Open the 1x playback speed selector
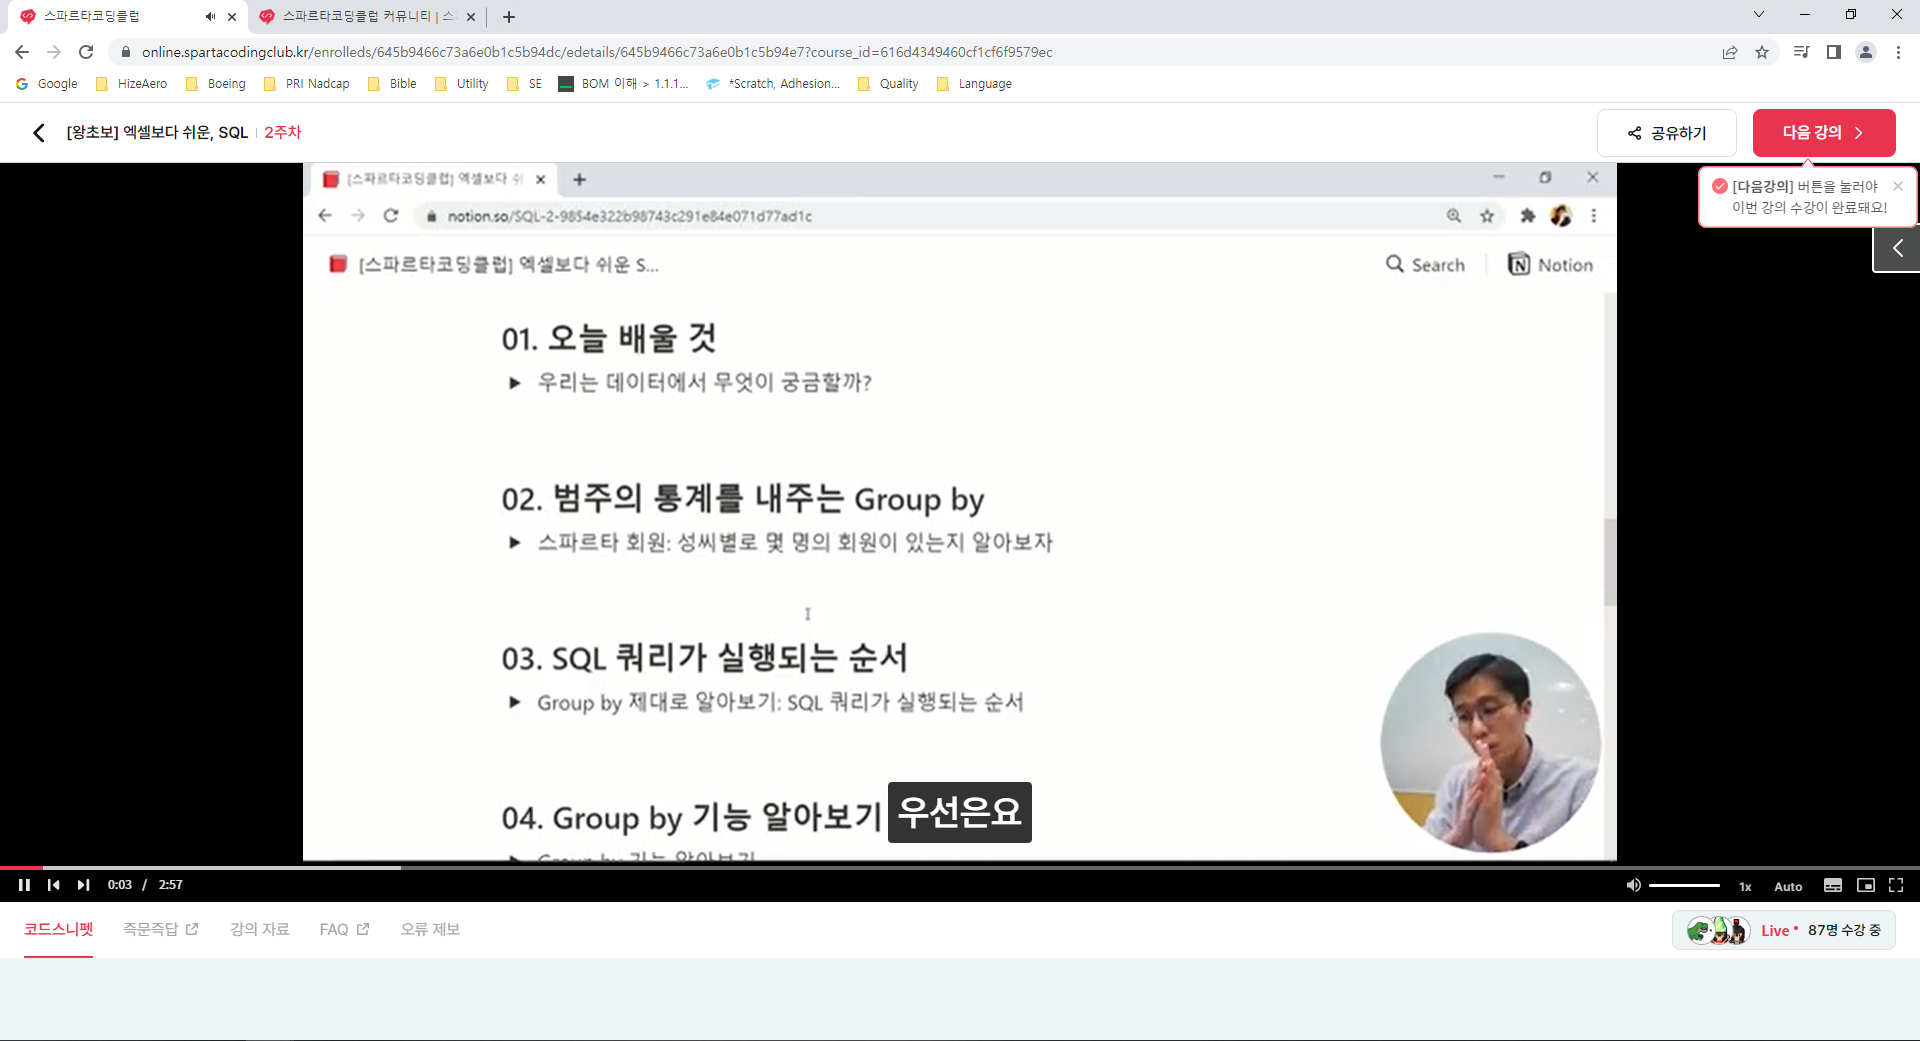This screenshot has height=1041, width=1920. point(1746,885)
